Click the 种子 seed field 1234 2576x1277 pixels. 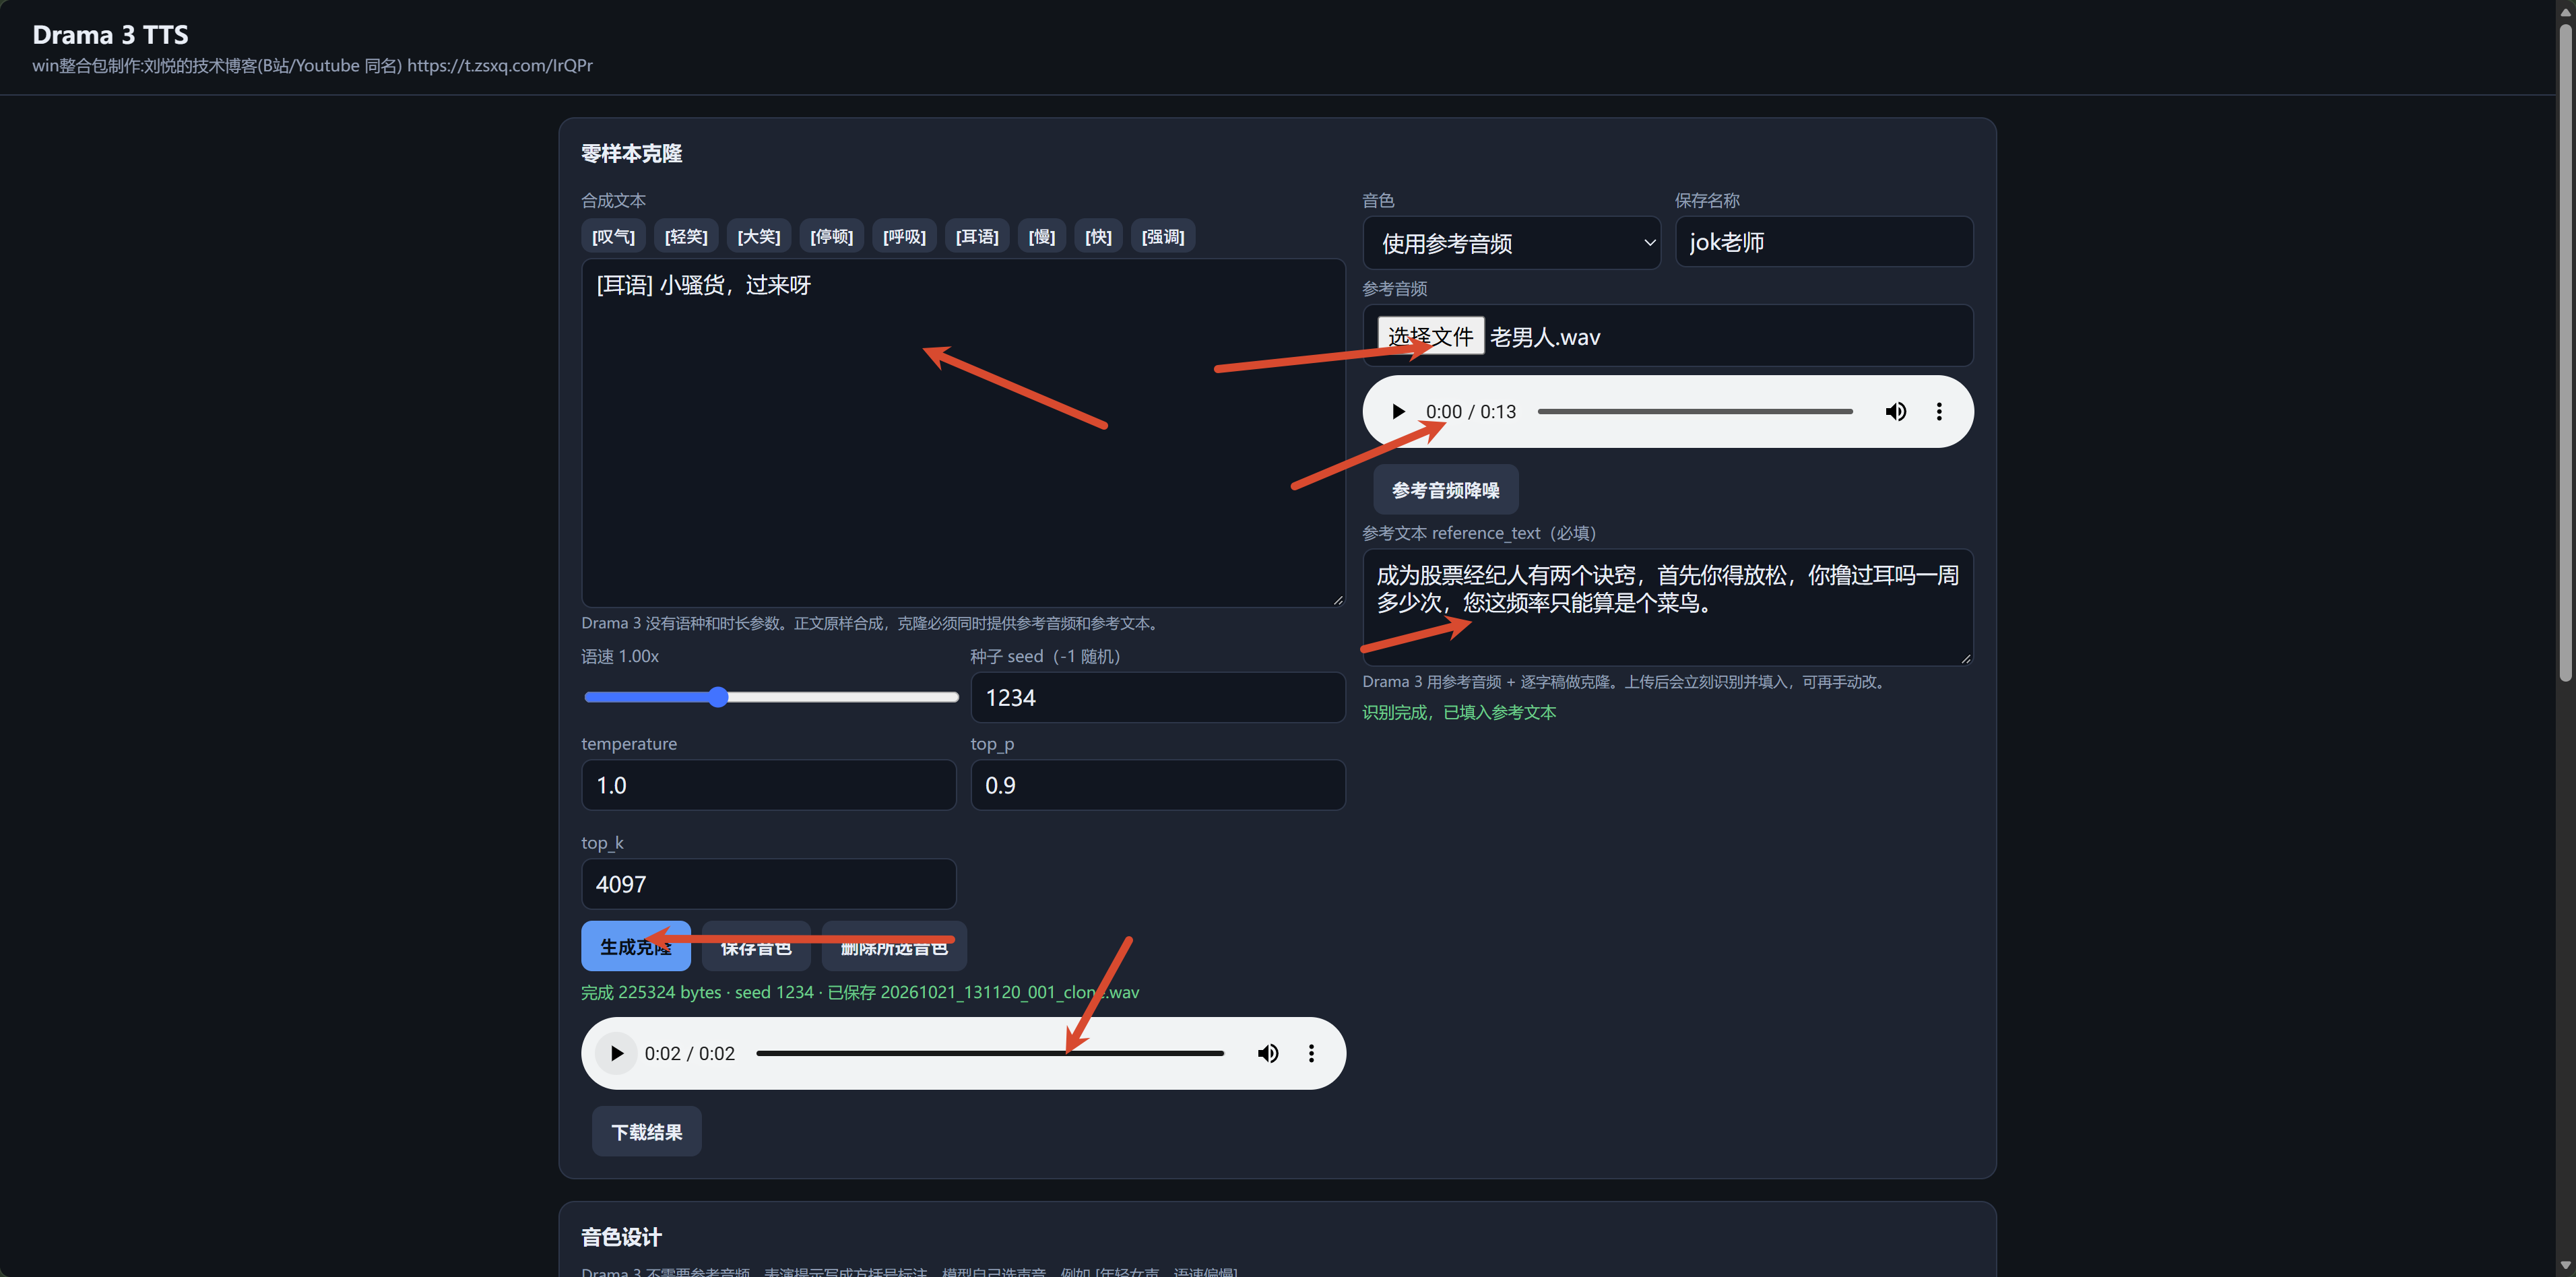pyautogui.click(x=1158, y=697)
